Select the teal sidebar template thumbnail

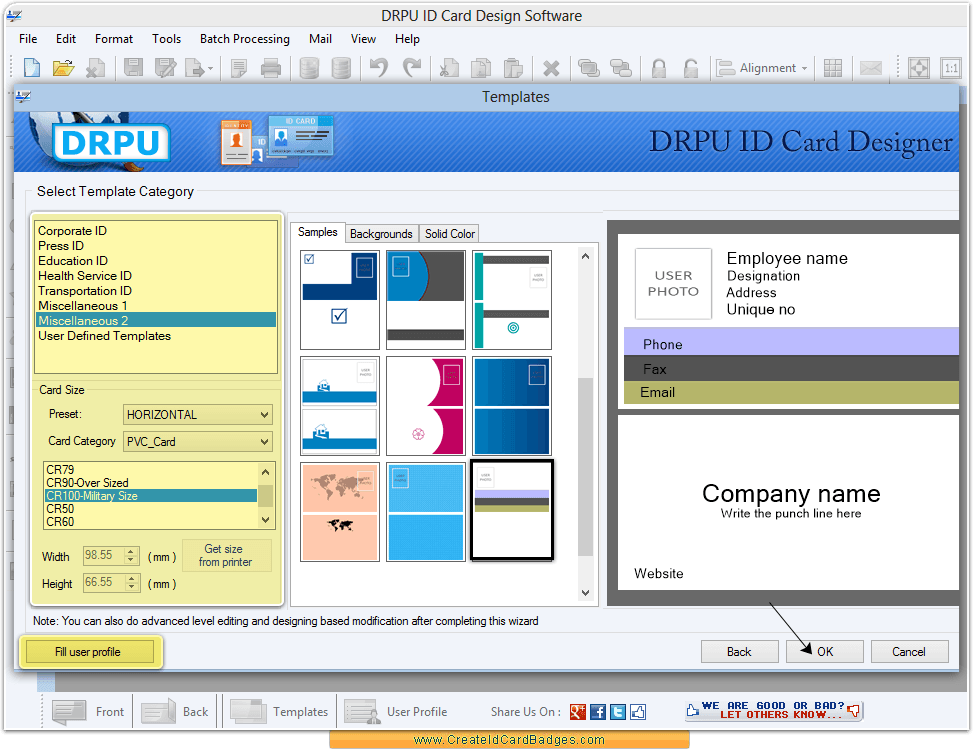(512, 300)
